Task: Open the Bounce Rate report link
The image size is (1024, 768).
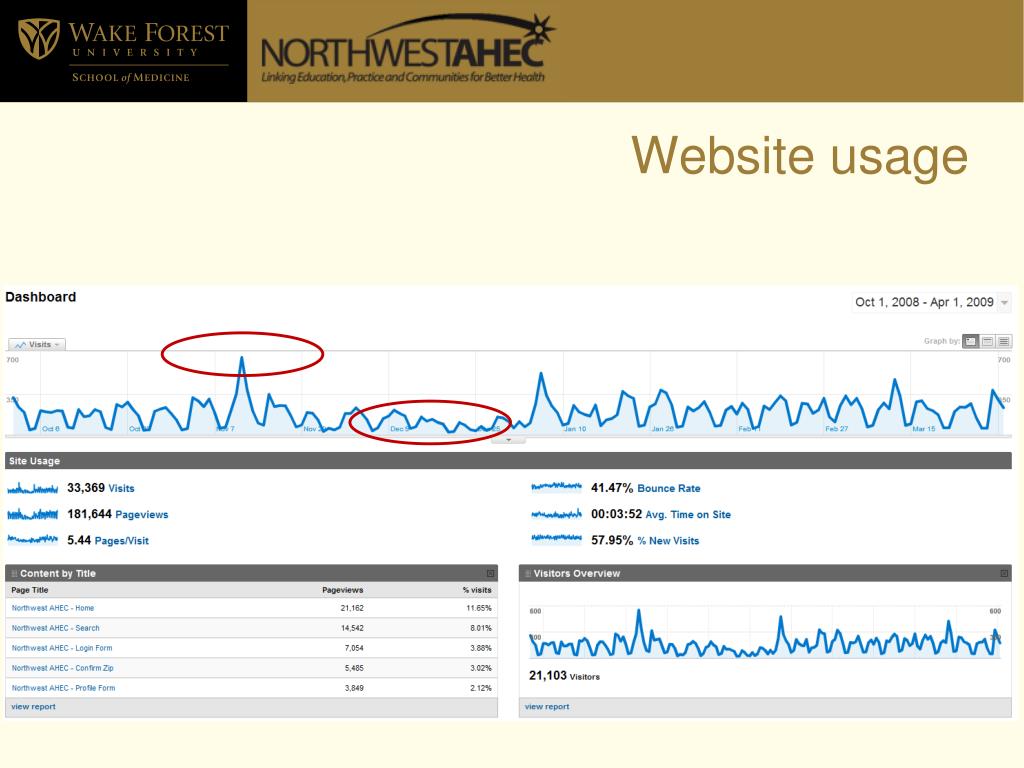Action: (669, 488)
